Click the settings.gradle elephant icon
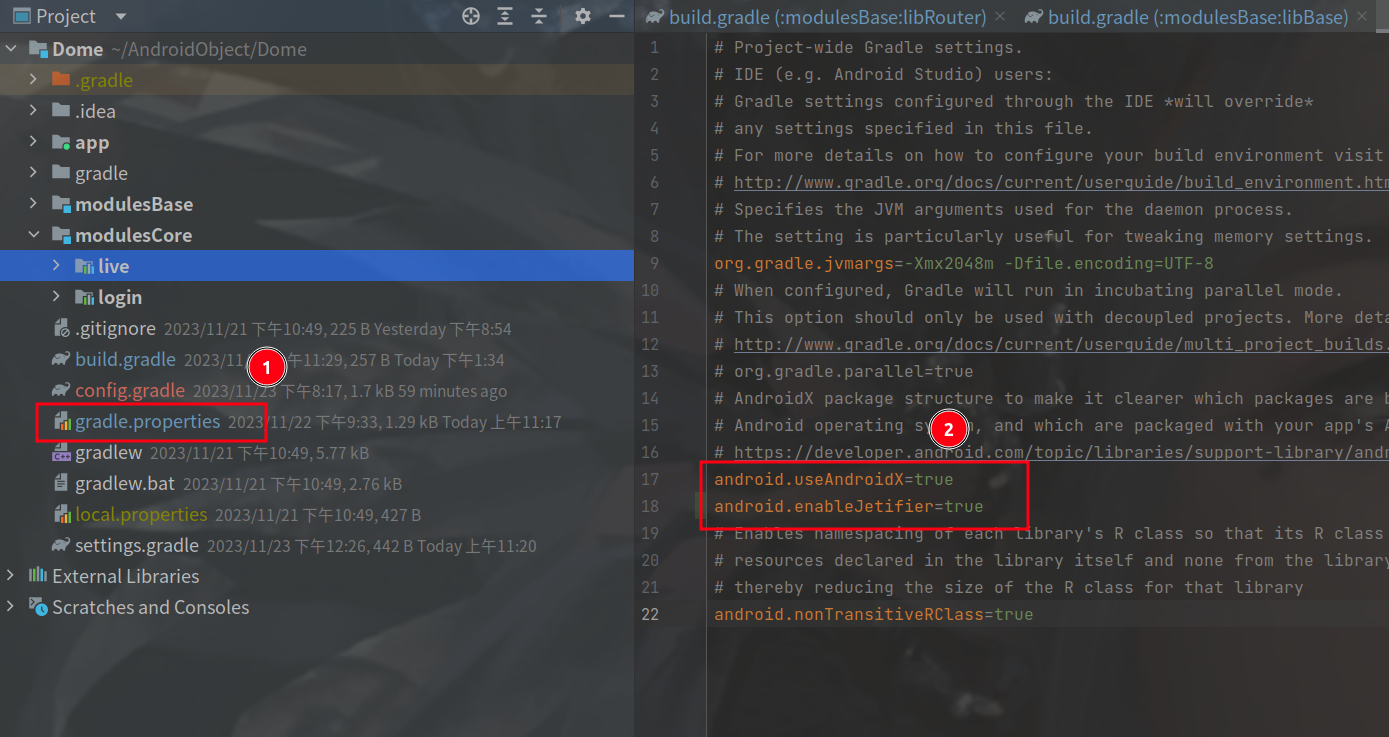Viewport: 1389px width, 737px height. pos(60,545)
